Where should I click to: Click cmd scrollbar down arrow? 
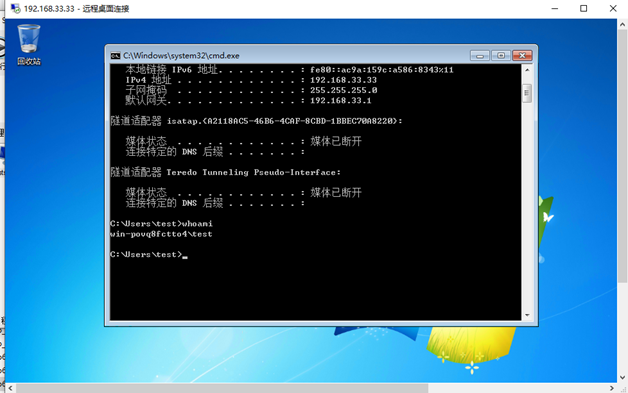point(527,315)
